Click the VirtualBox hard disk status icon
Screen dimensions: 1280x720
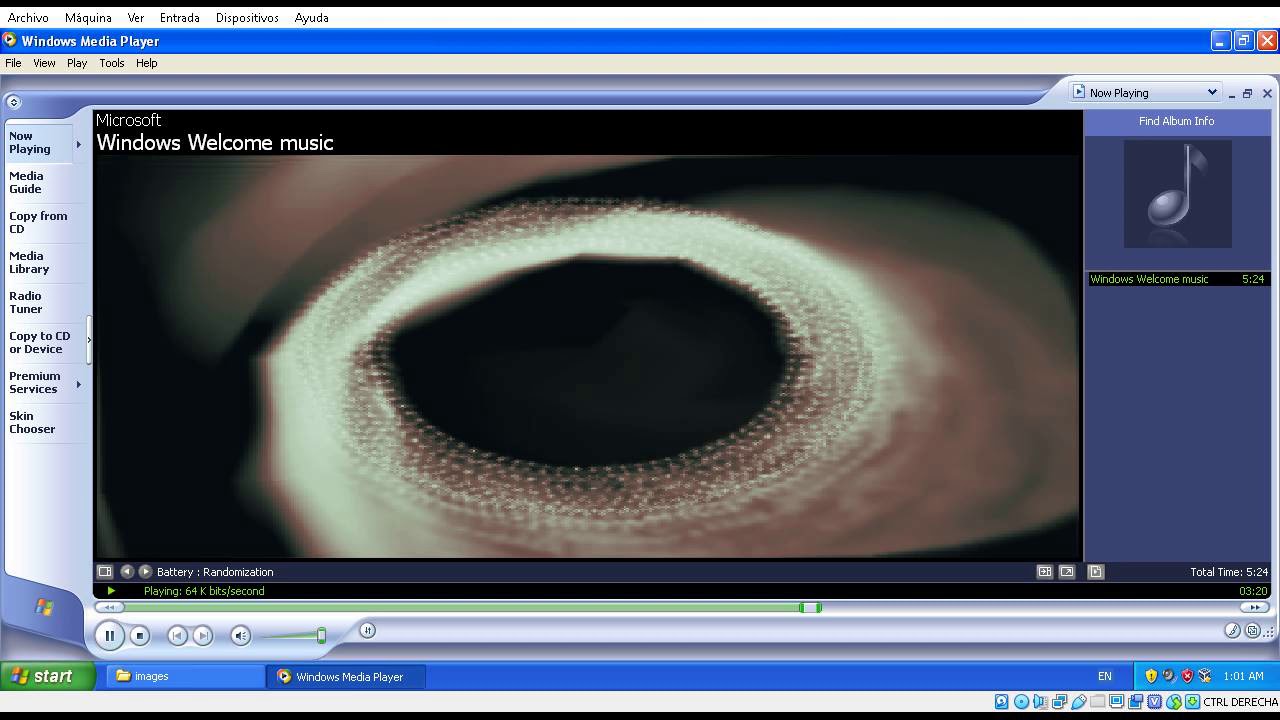tap(1002, 702)
